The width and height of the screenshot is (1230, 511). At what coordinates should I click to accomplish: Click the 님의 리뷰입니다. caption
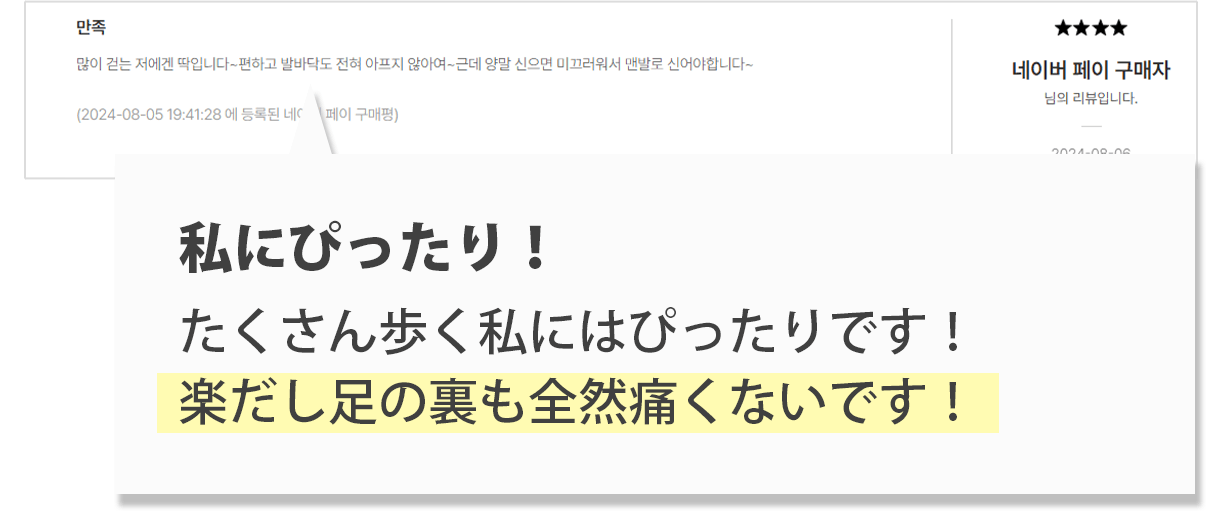(x=1090, y=98)
